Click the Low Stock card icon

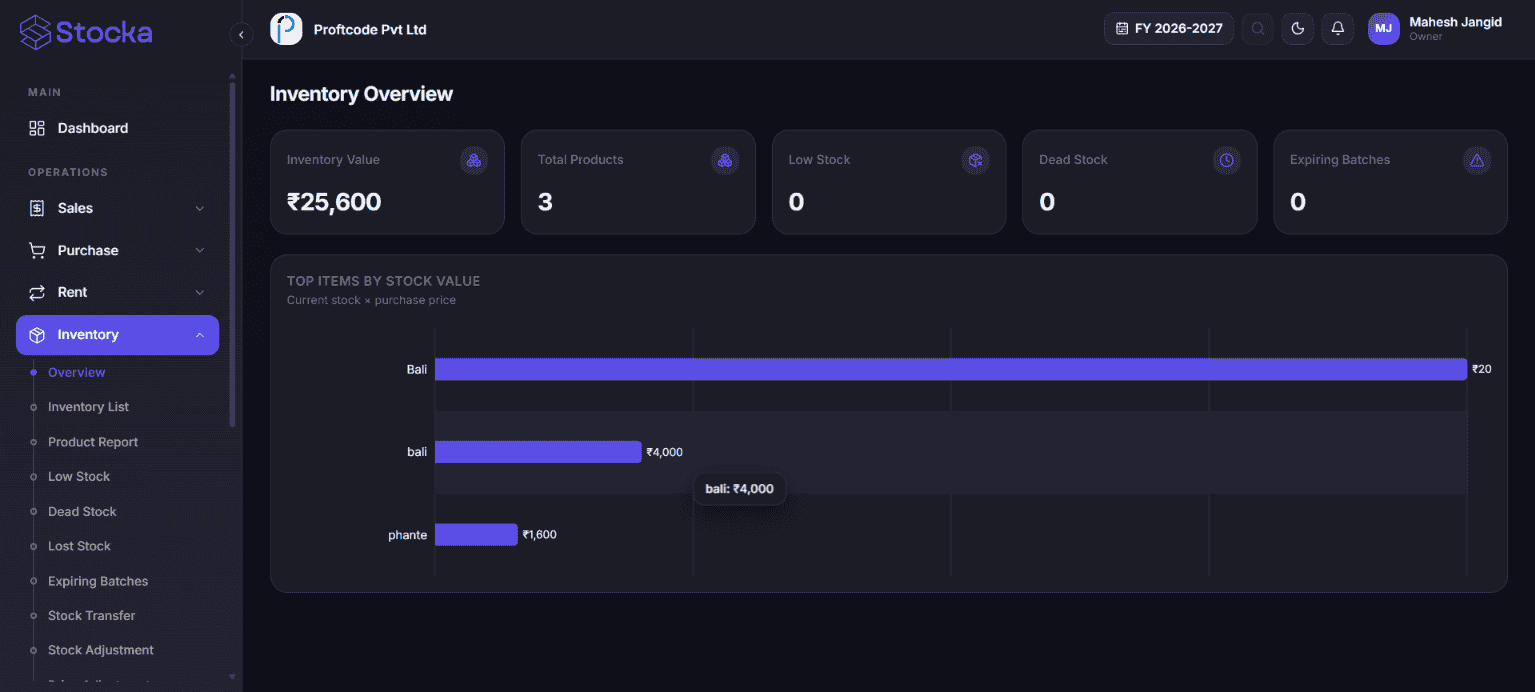pos(976,160)
